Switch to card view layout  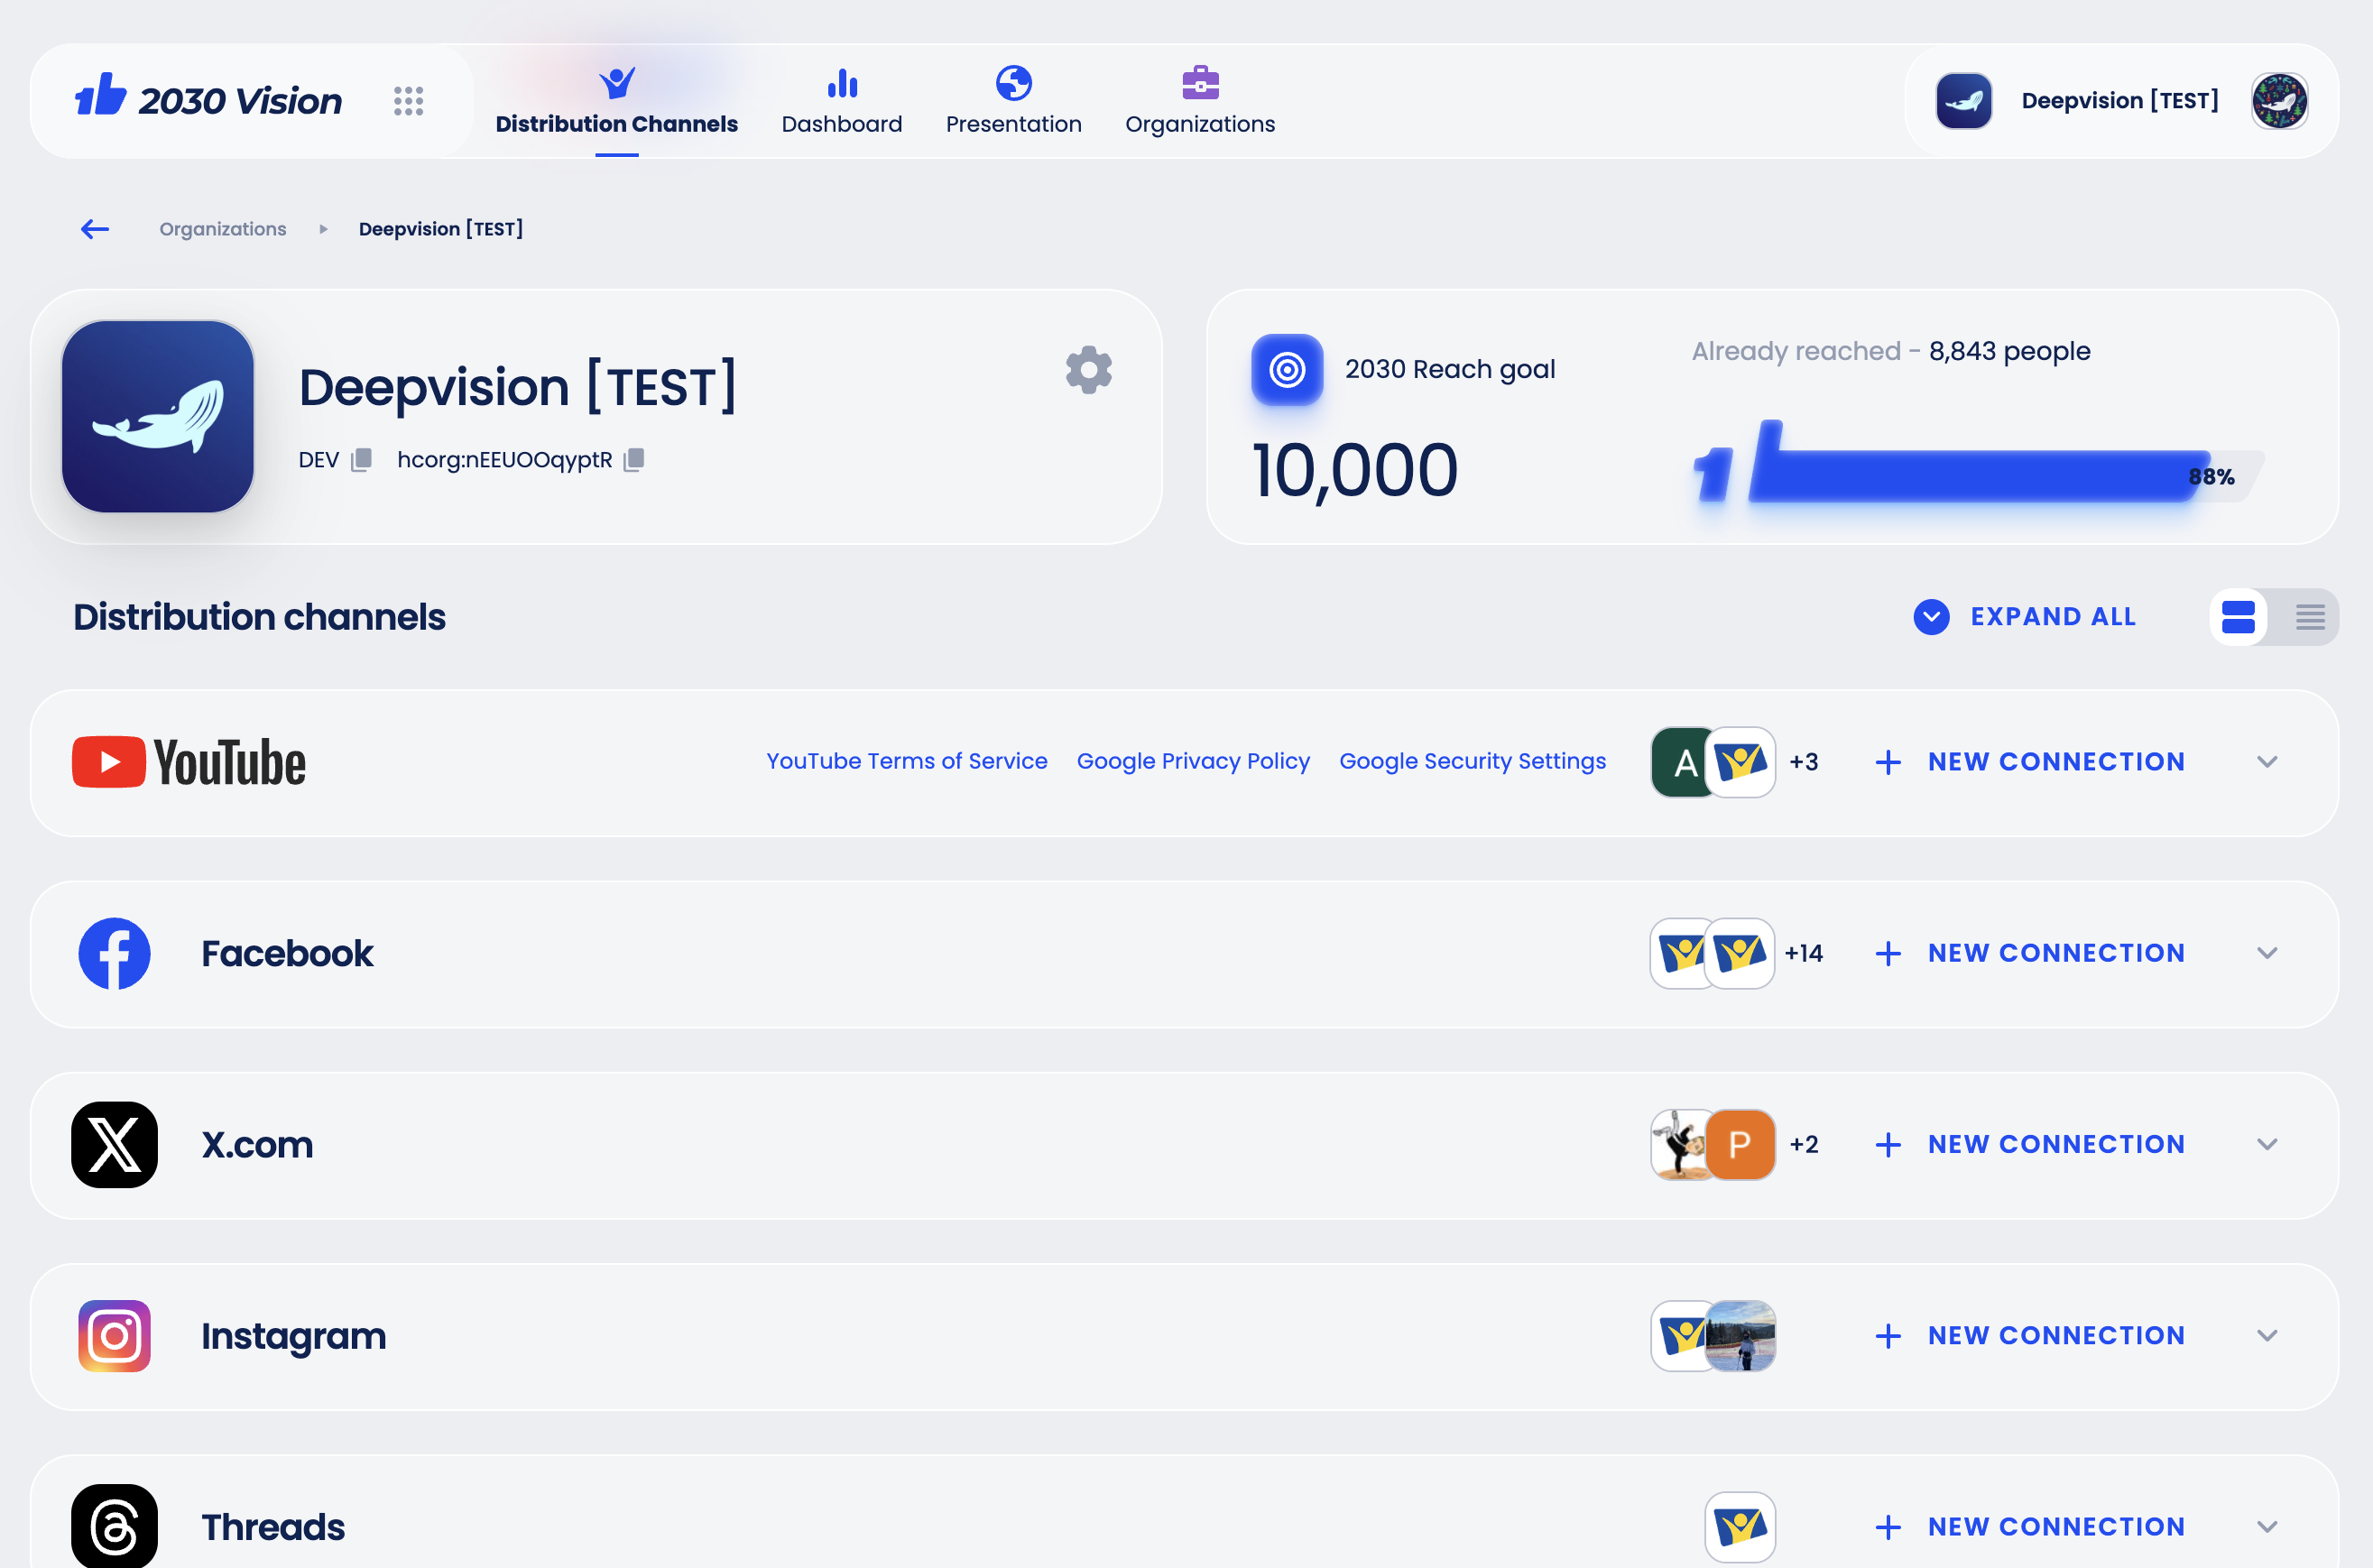(2238, 617)
